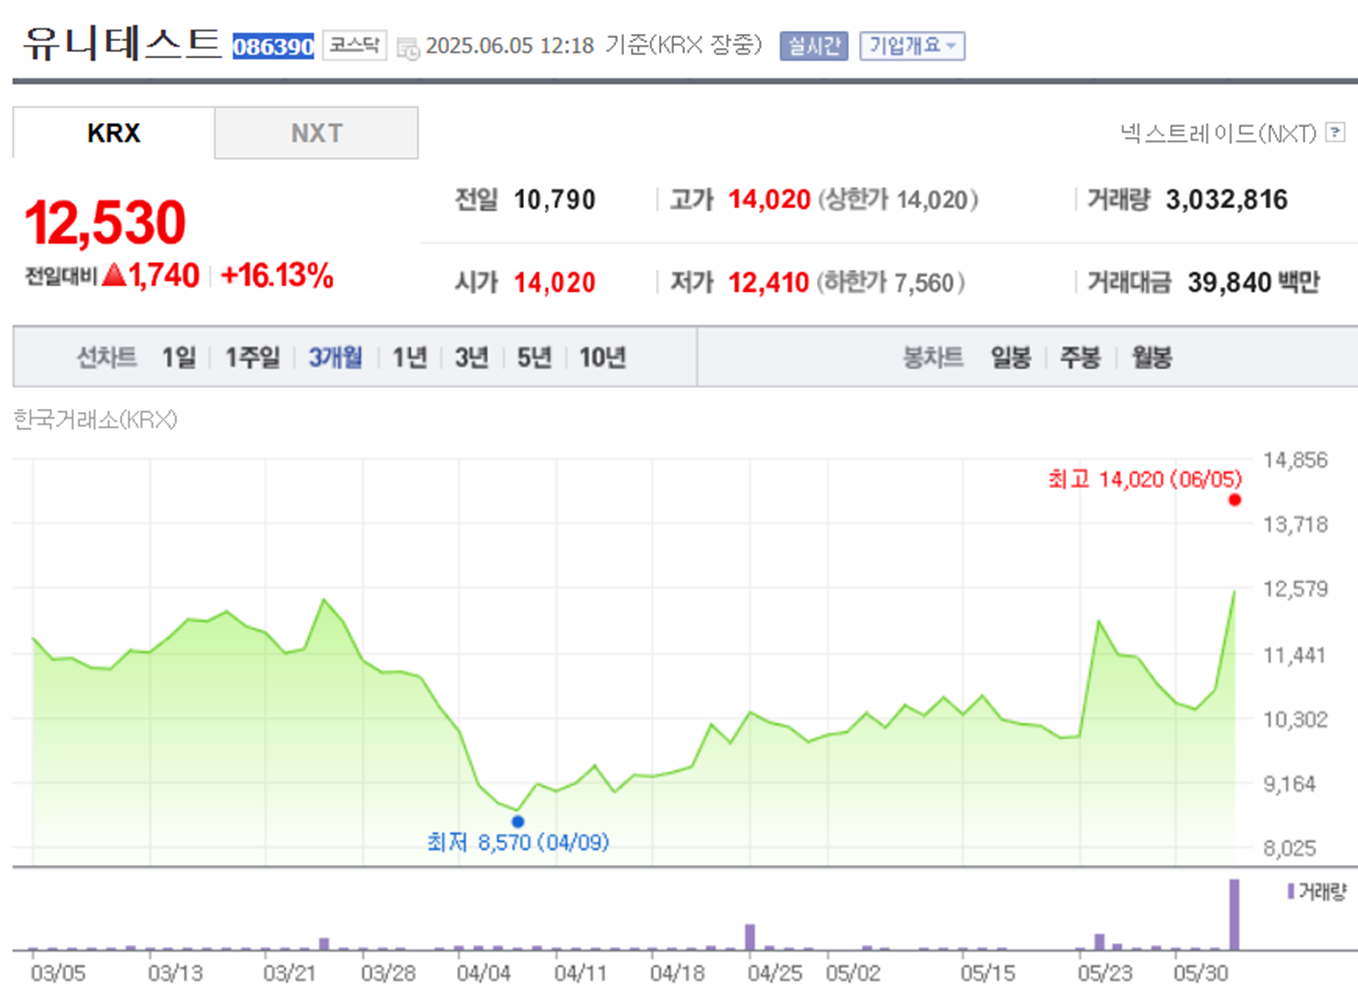The image size is (1358, 989).
Task: Click the 시가 value 14,020
Action: tap(554, 283)
